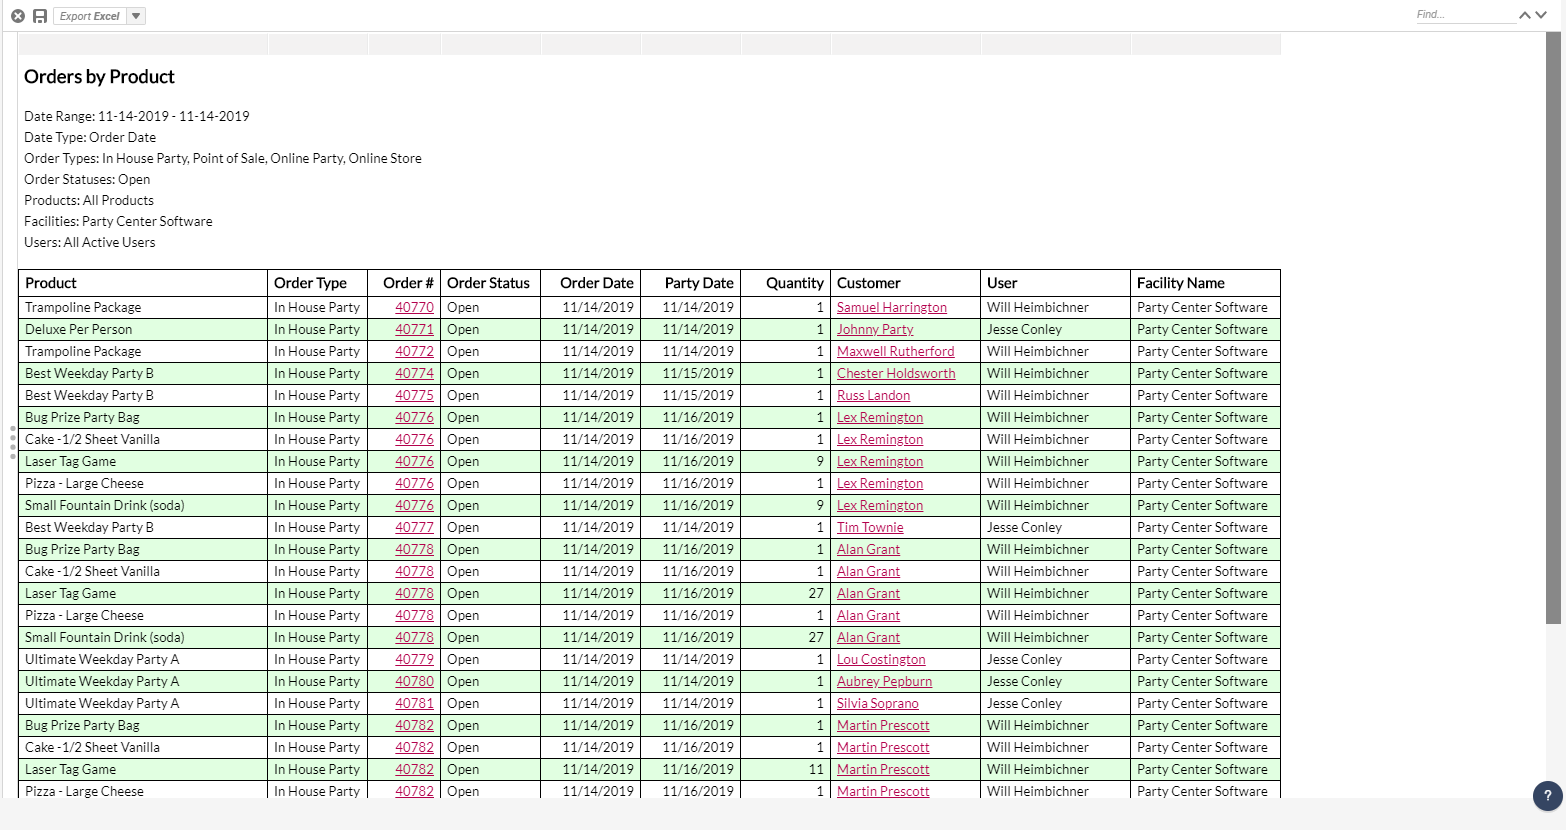
Task: Open order 40775 link
Action: (x=414, y=395)
